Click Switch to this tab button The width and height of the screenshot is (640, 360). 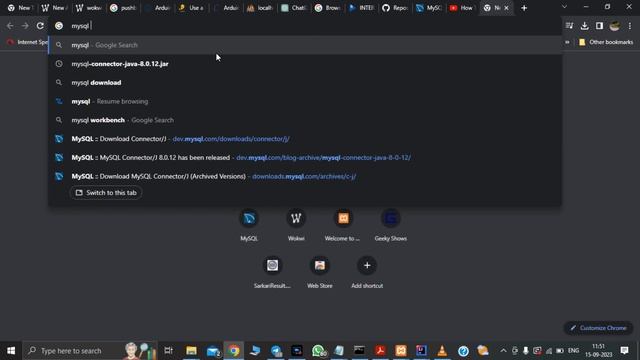(x=106, y=193)
